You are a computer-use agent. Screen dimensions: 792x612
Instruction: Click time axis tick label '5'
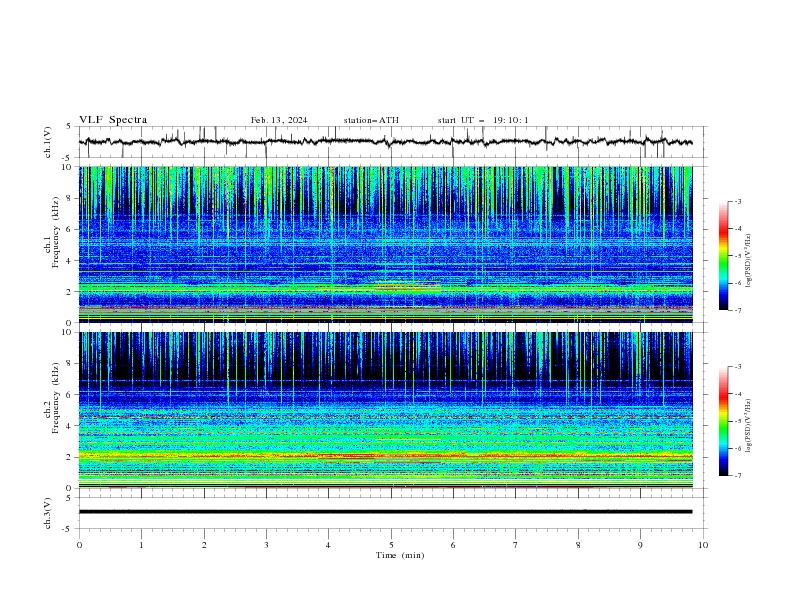tap(391, 545)
